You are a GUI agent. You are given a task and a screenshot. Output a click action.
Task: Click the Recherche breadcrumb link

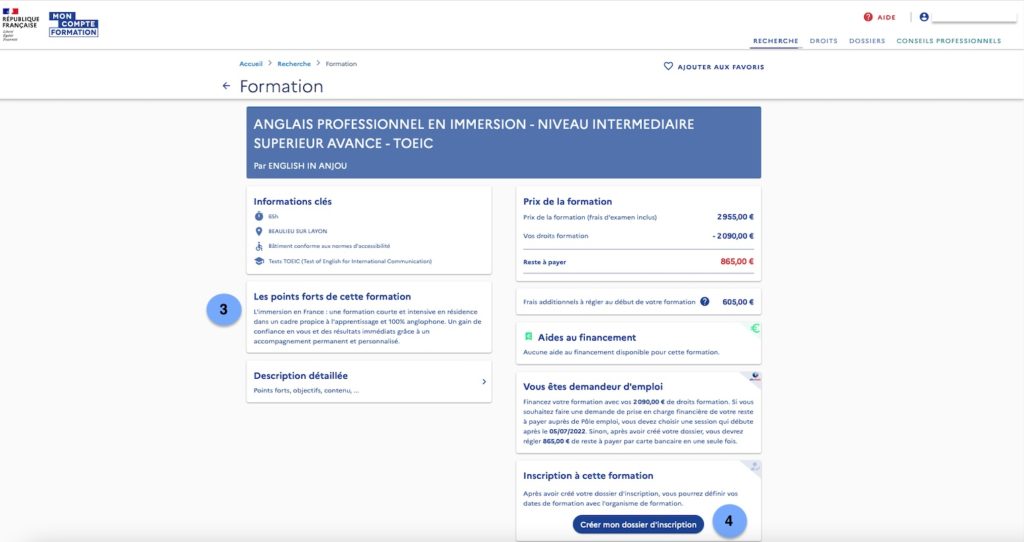294,64
